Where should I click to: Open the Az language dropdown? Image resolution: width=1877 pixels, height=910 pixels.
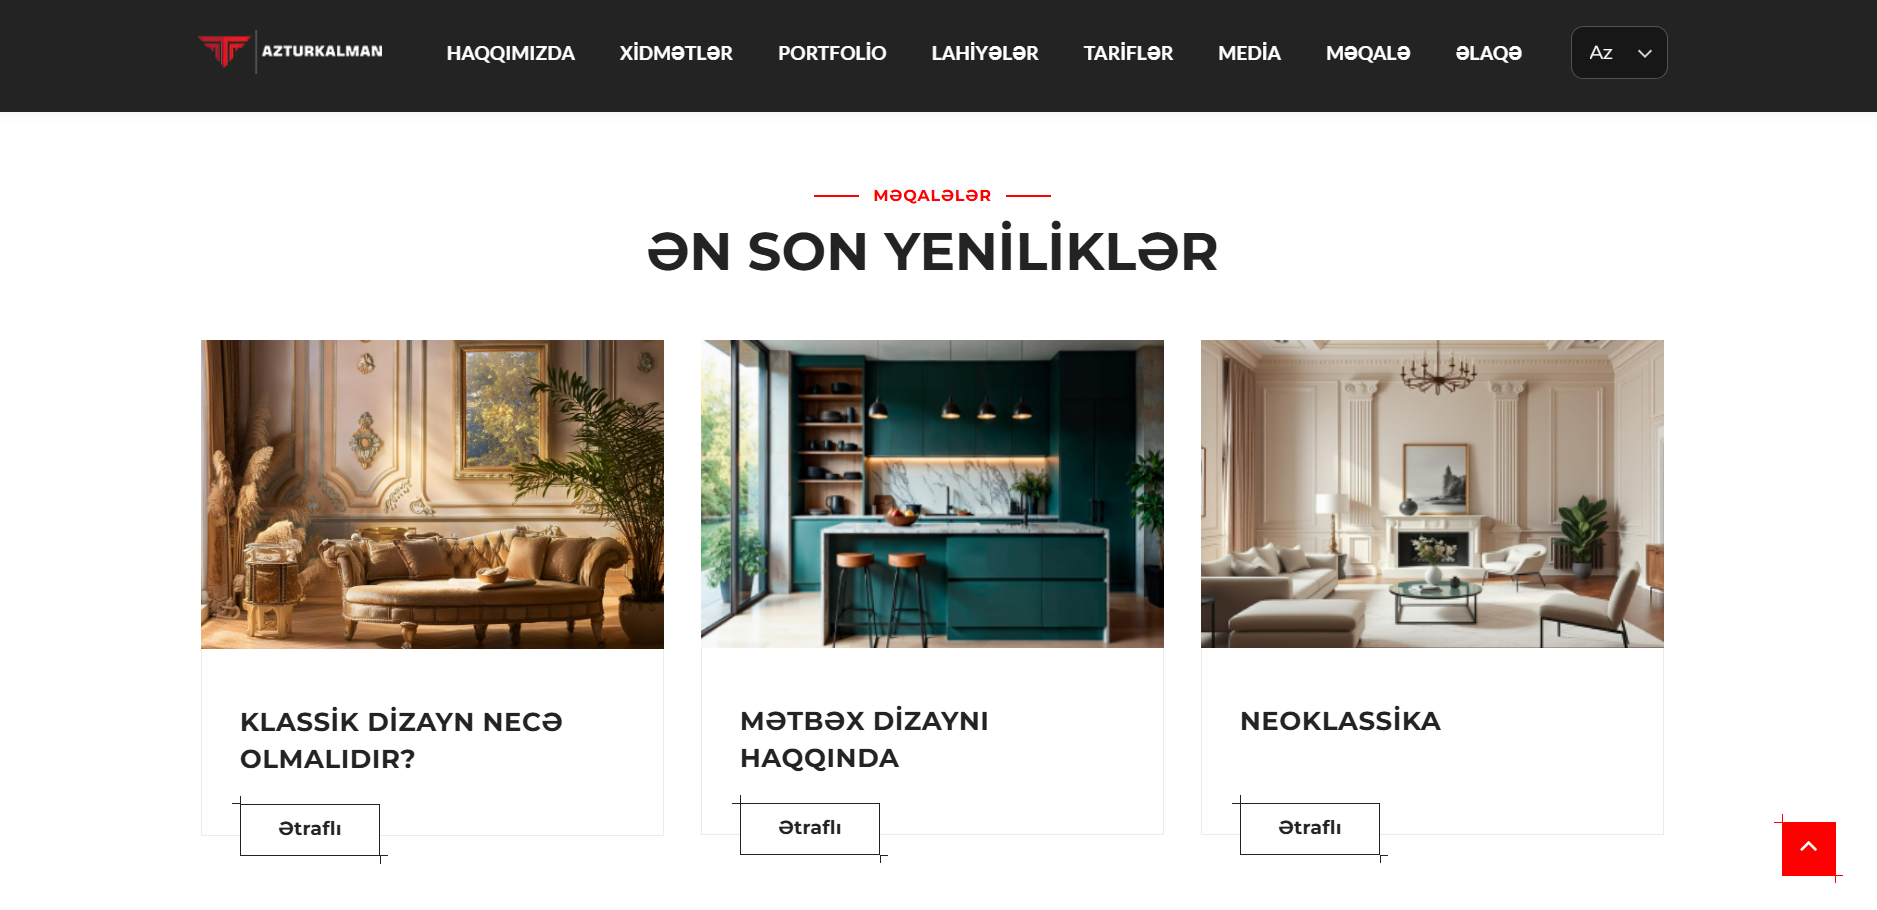(x=1619, y=53)
